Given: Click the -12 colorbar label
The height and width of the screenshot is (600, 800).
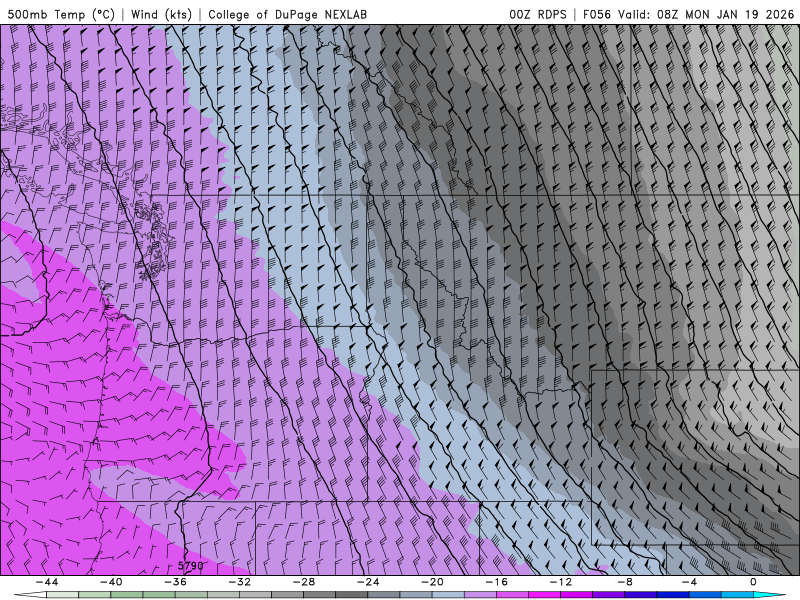Looking at the screenshot, I should (x=561, y=582).
